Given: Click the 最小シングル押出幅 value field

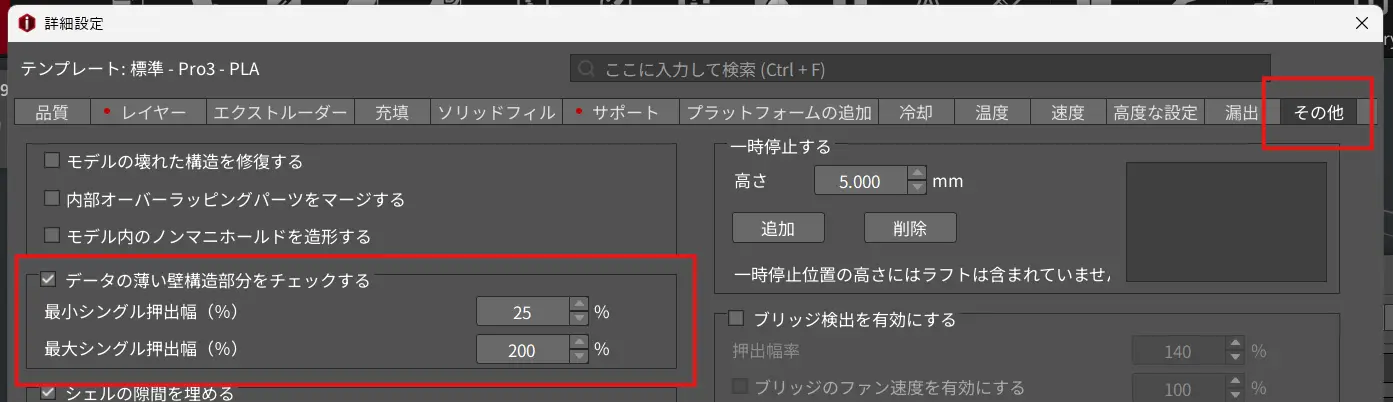Looking at the screenshot, I should pyautogui.click(x=522, y=312).
